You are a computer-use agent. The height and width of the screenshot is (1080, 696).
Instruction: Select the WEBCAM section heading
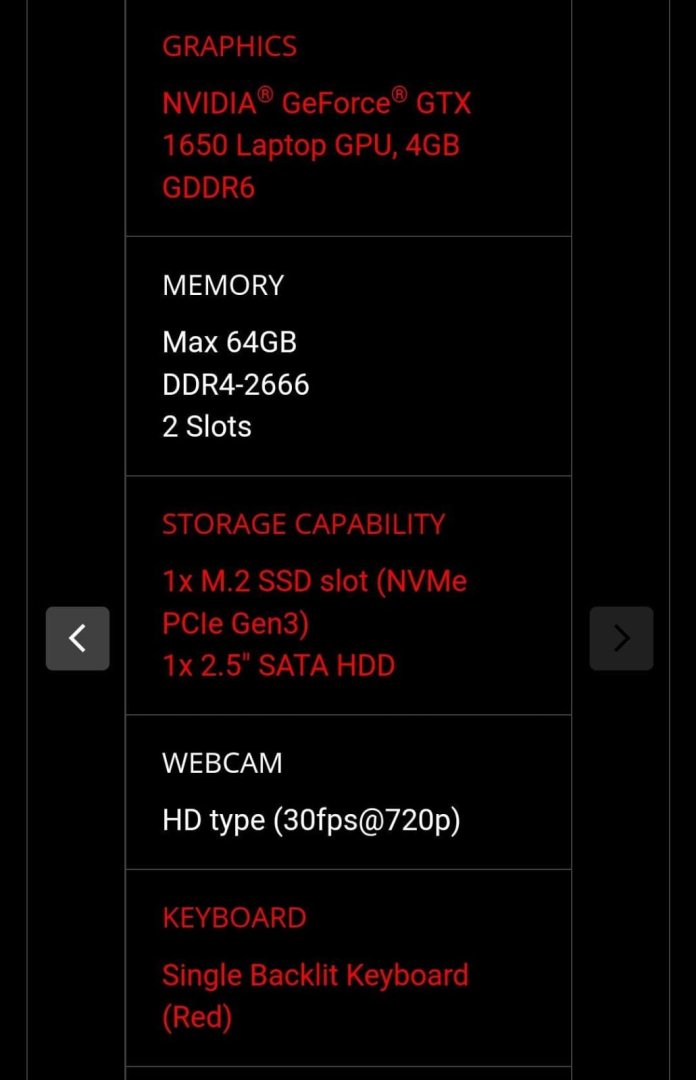(x=222, y=763)
